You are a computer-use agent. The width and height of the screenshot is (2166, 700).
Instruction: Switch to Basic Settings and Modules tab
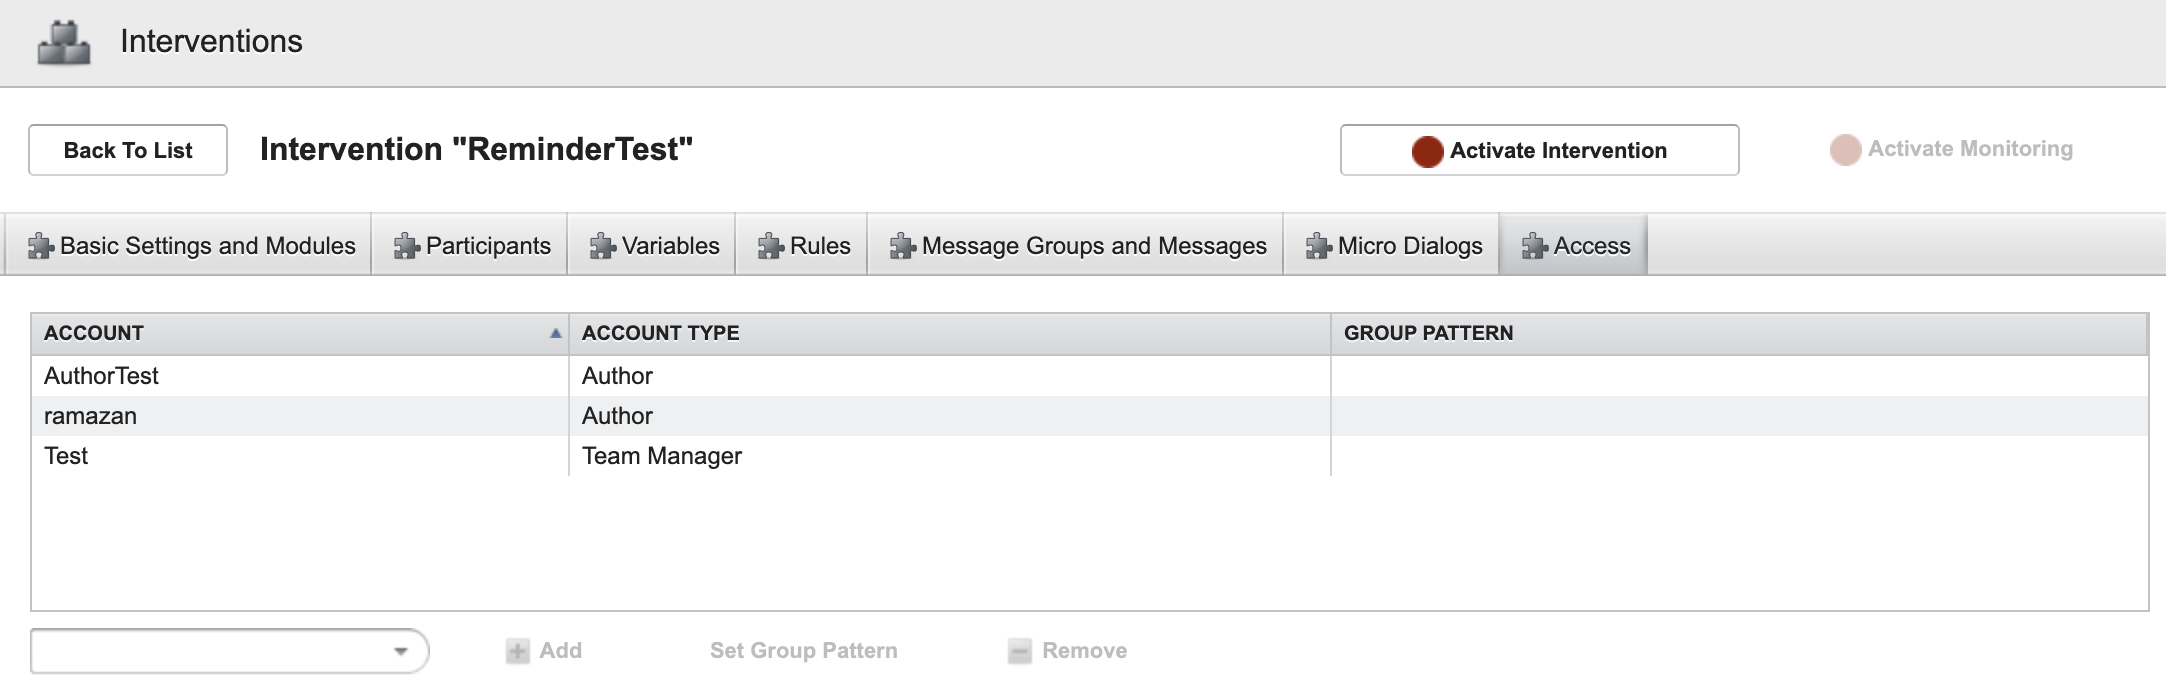point(190,246)
